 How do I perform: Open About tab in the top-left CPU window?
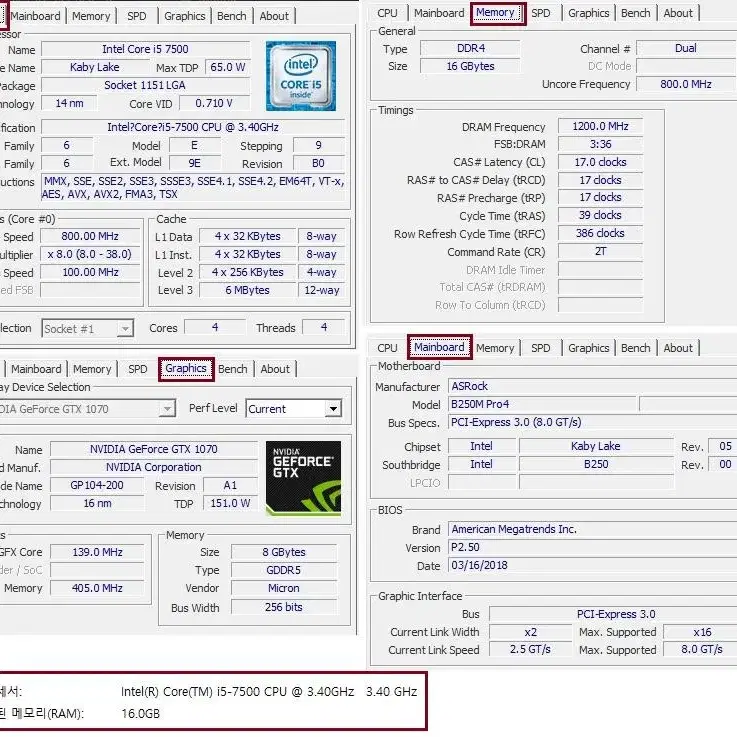tap(274, 16)
